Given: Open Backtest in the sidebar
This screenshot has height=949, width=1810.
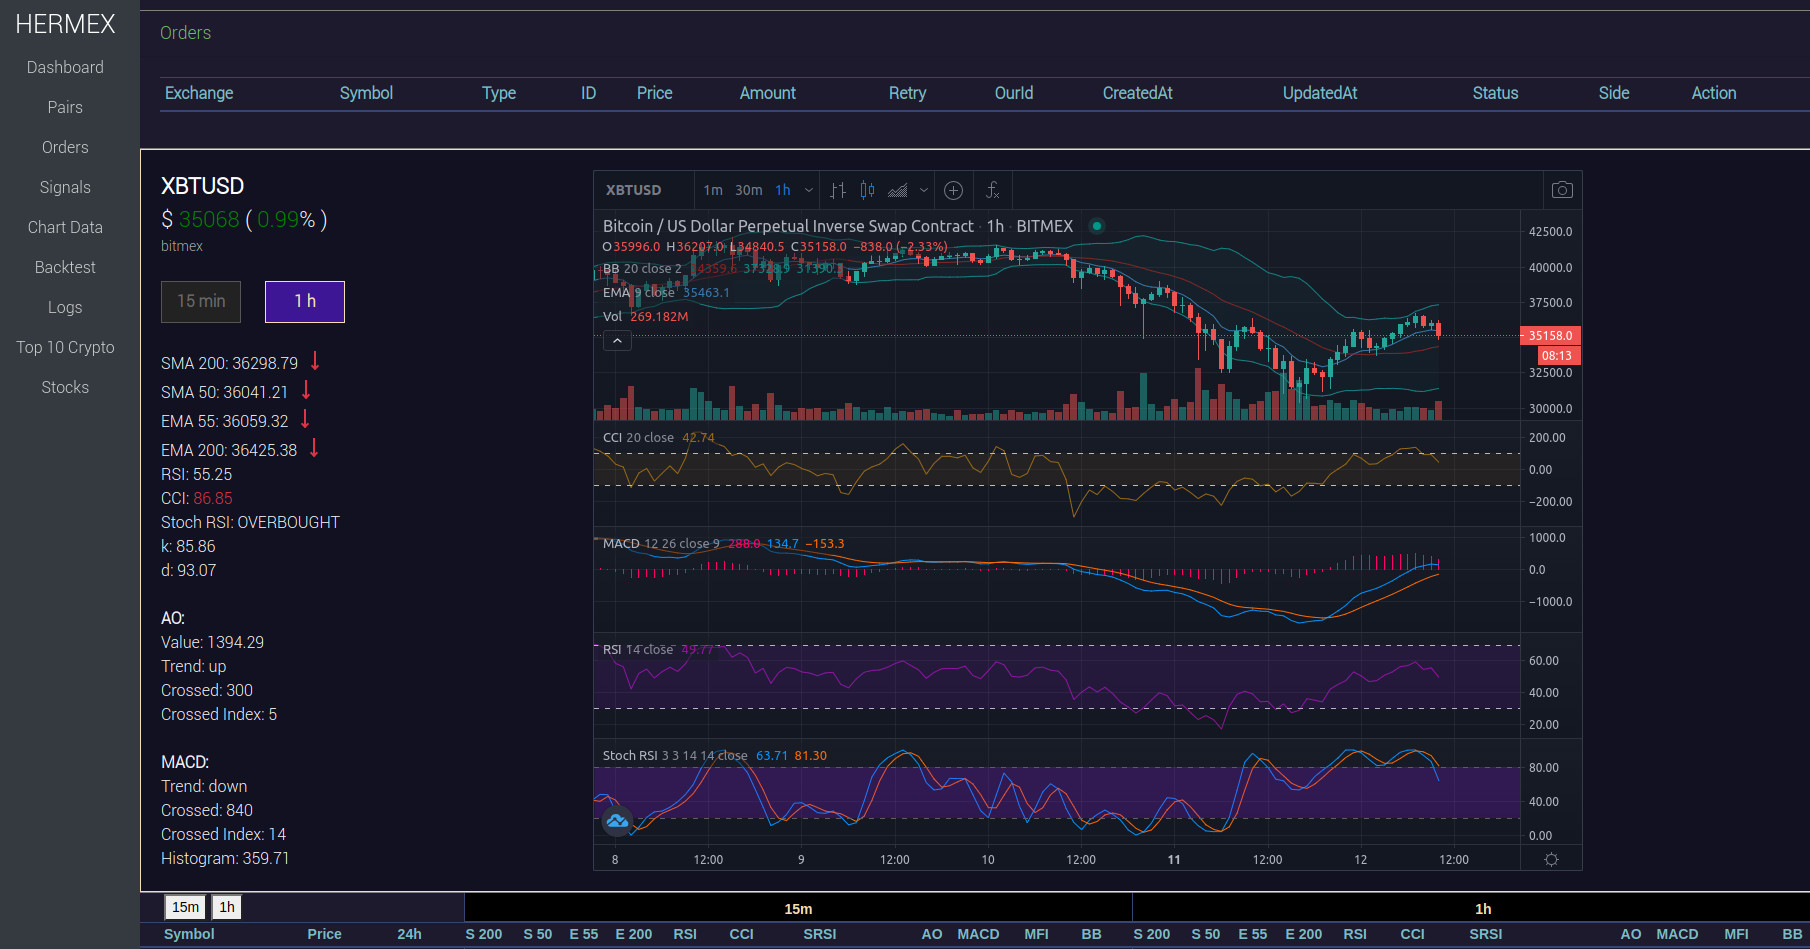Looking at the screenshot, I should (65, 268).
